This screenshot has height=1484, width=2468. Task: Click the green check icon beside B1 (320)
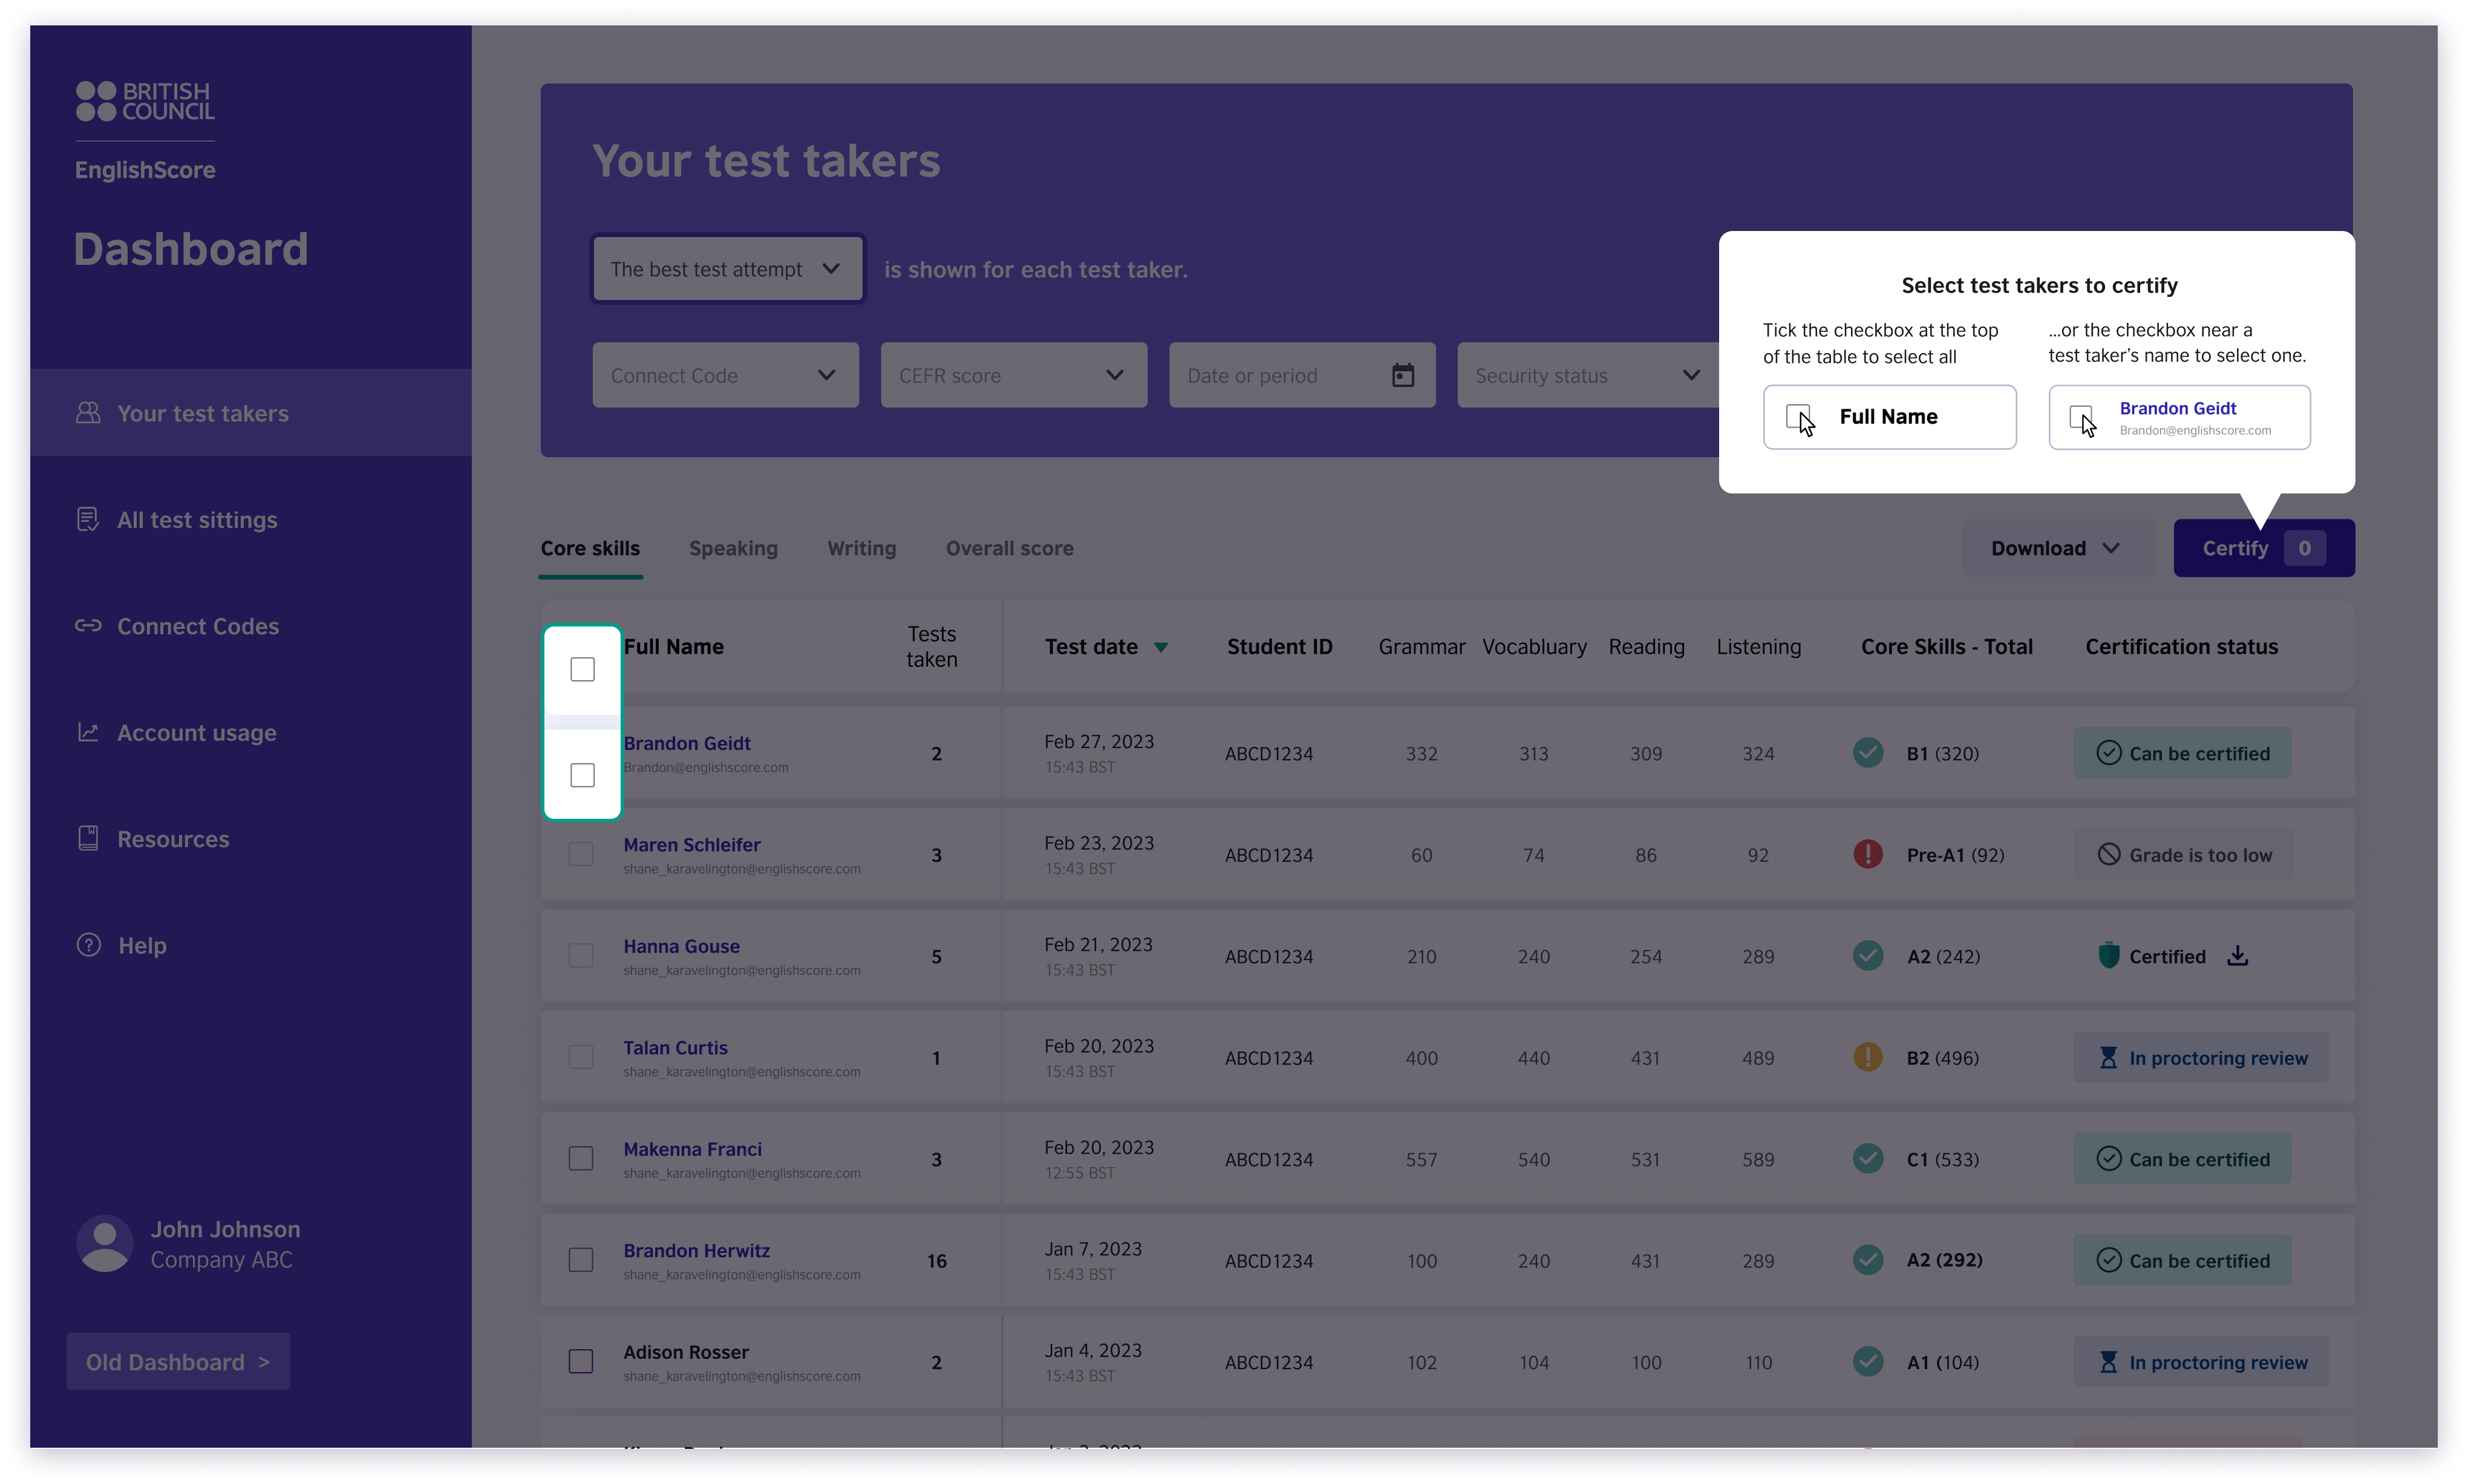point(1867,752)
